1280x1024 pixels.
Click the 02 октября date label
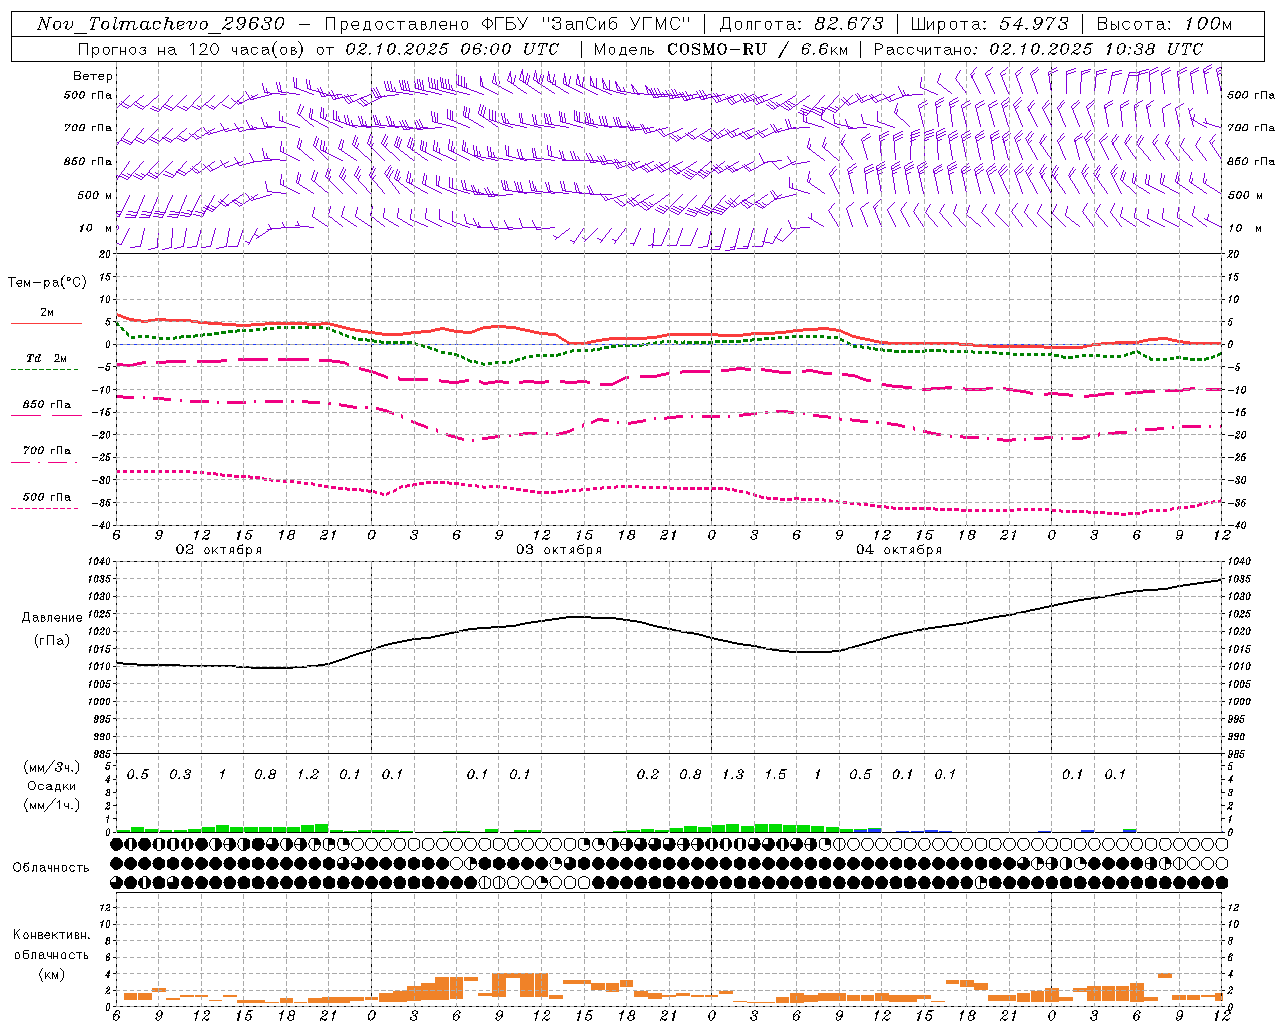click(219, 550)
